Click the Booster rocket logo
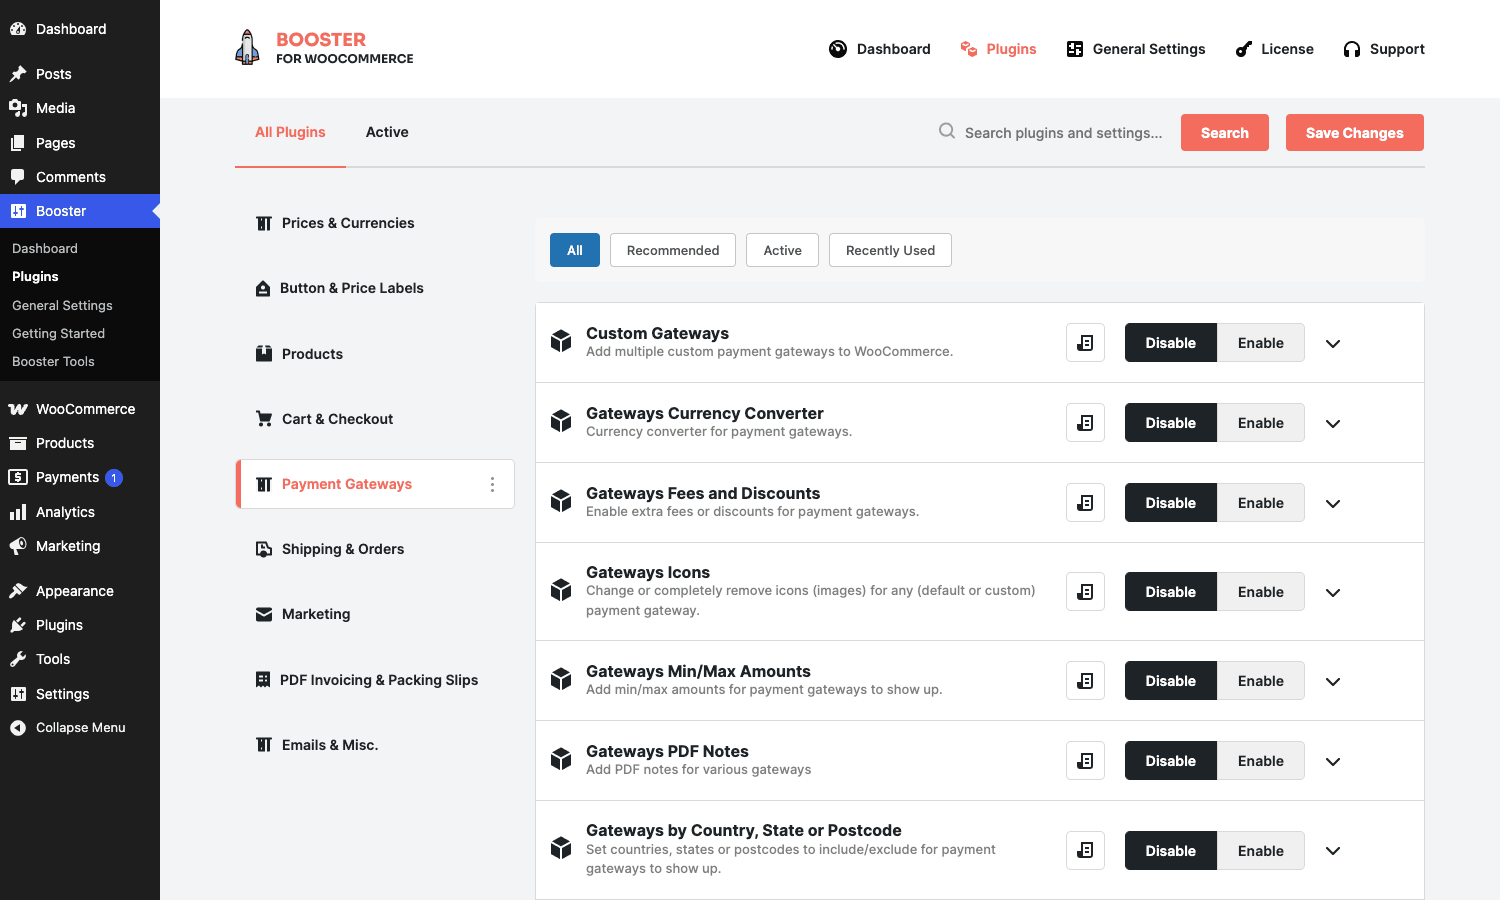 [x=247, y=48]
